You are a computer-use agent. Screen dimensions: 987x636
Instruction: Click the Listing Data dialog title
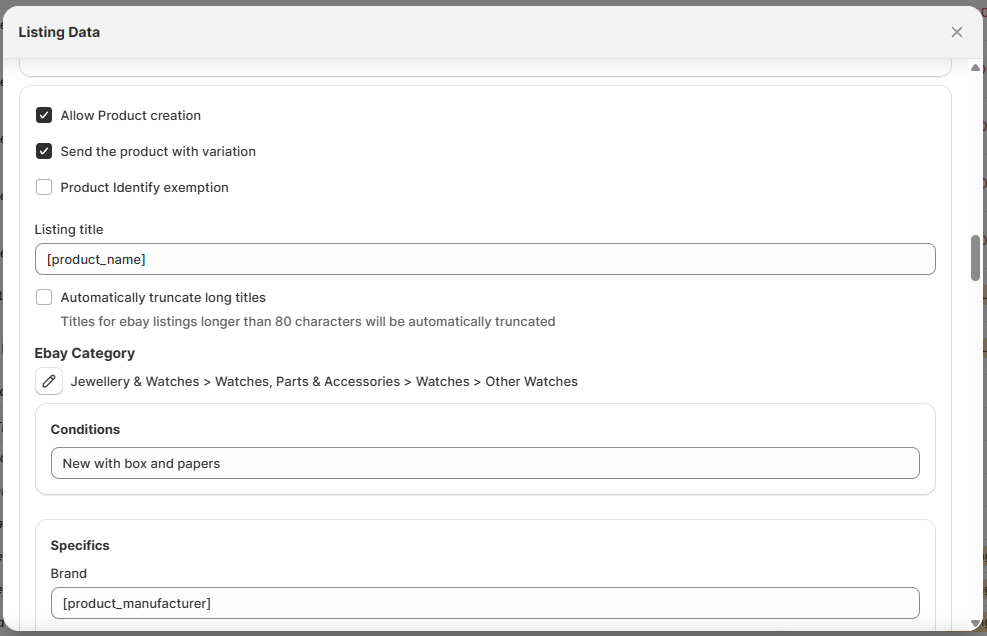(x=59, y=32)
